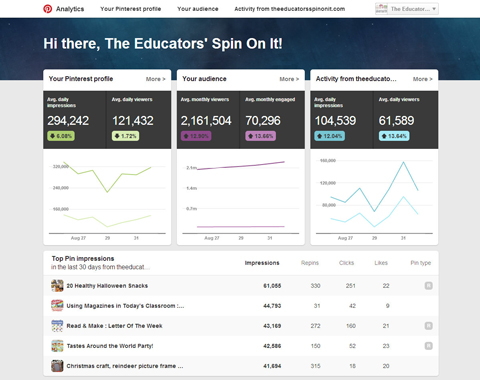Click the 330 repins cell

tap(315, 286)
